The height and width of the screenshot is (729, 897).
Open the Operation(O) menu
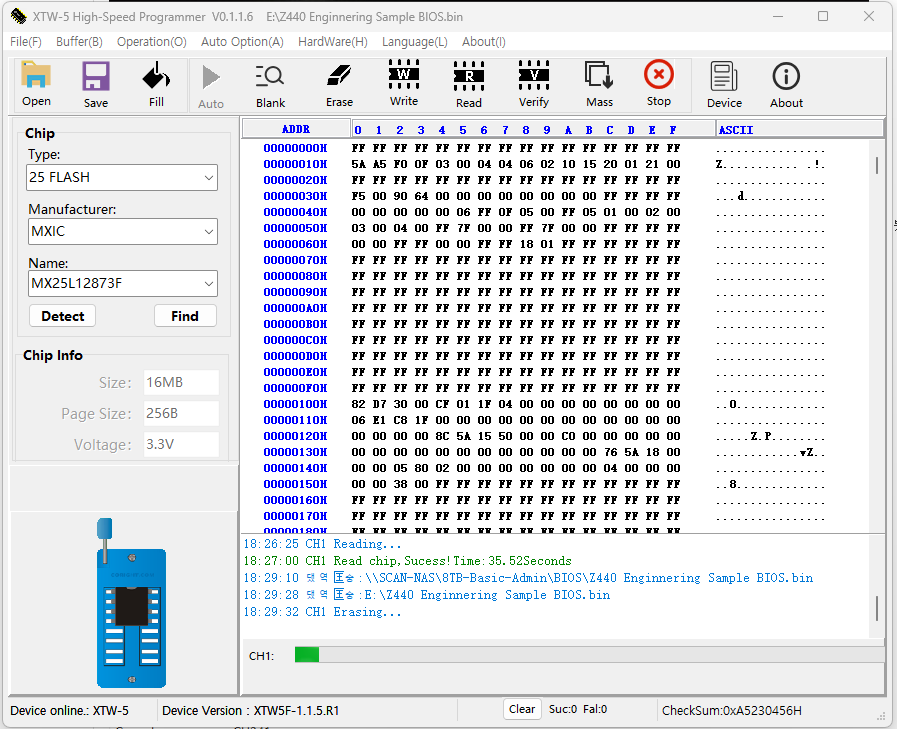coord(152,42)
